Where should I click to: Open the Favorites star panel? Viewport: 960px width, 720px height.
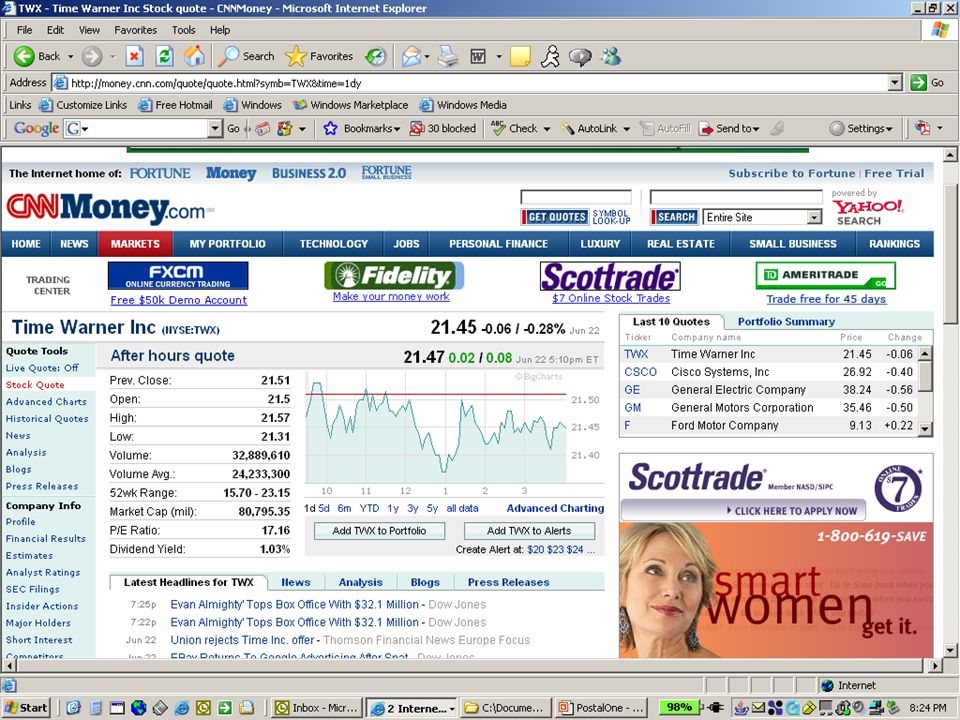click(x=320, y=56)
